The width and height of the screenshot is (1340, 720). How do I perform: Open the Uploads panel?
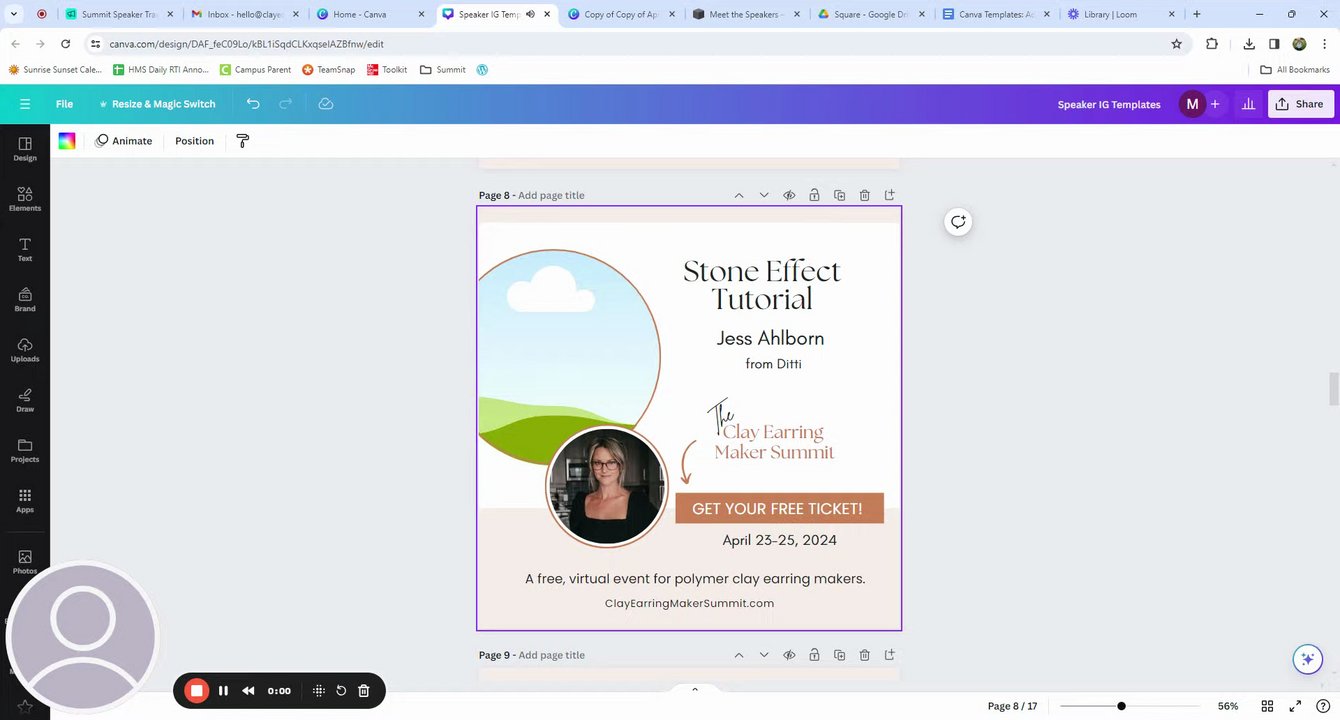click(25, 349)
